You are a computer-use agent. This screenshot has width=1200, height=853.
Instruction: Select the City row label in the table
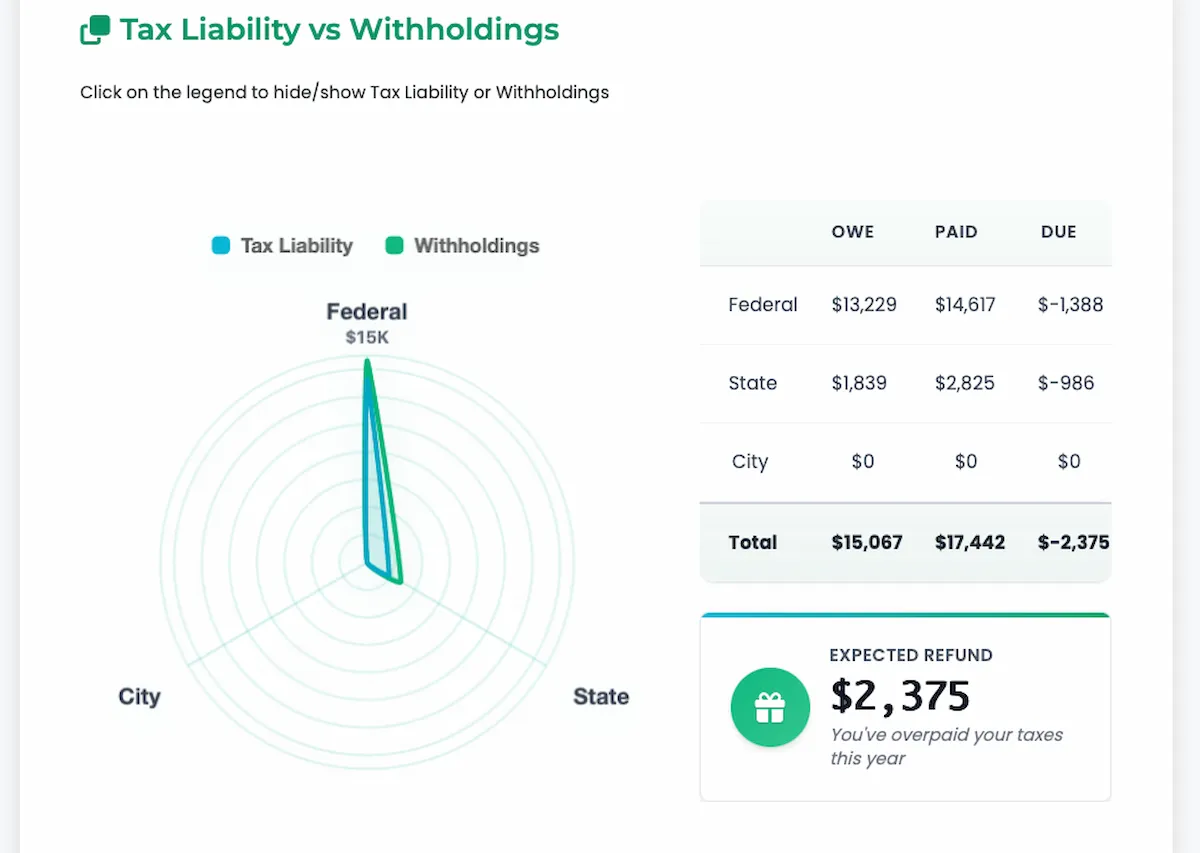(750, 462)
